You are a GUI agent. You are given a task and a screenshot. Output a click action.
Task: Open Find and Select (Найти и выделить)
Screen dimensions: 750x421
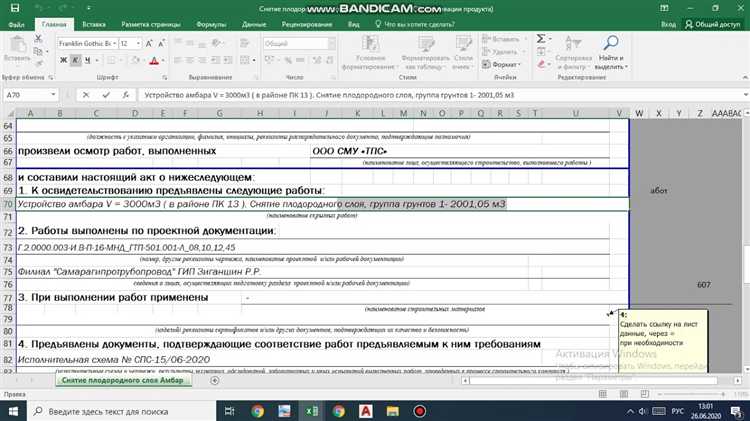point(611,52)
